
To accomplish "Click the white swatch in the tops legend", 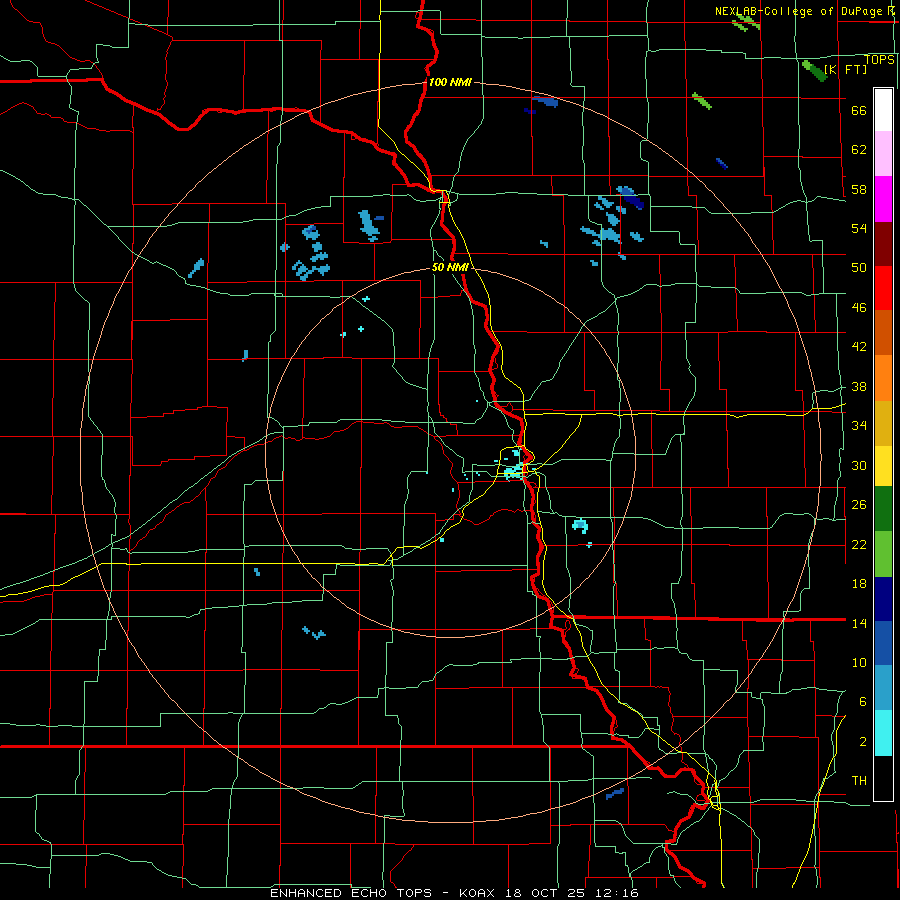I will pos(883,110).
